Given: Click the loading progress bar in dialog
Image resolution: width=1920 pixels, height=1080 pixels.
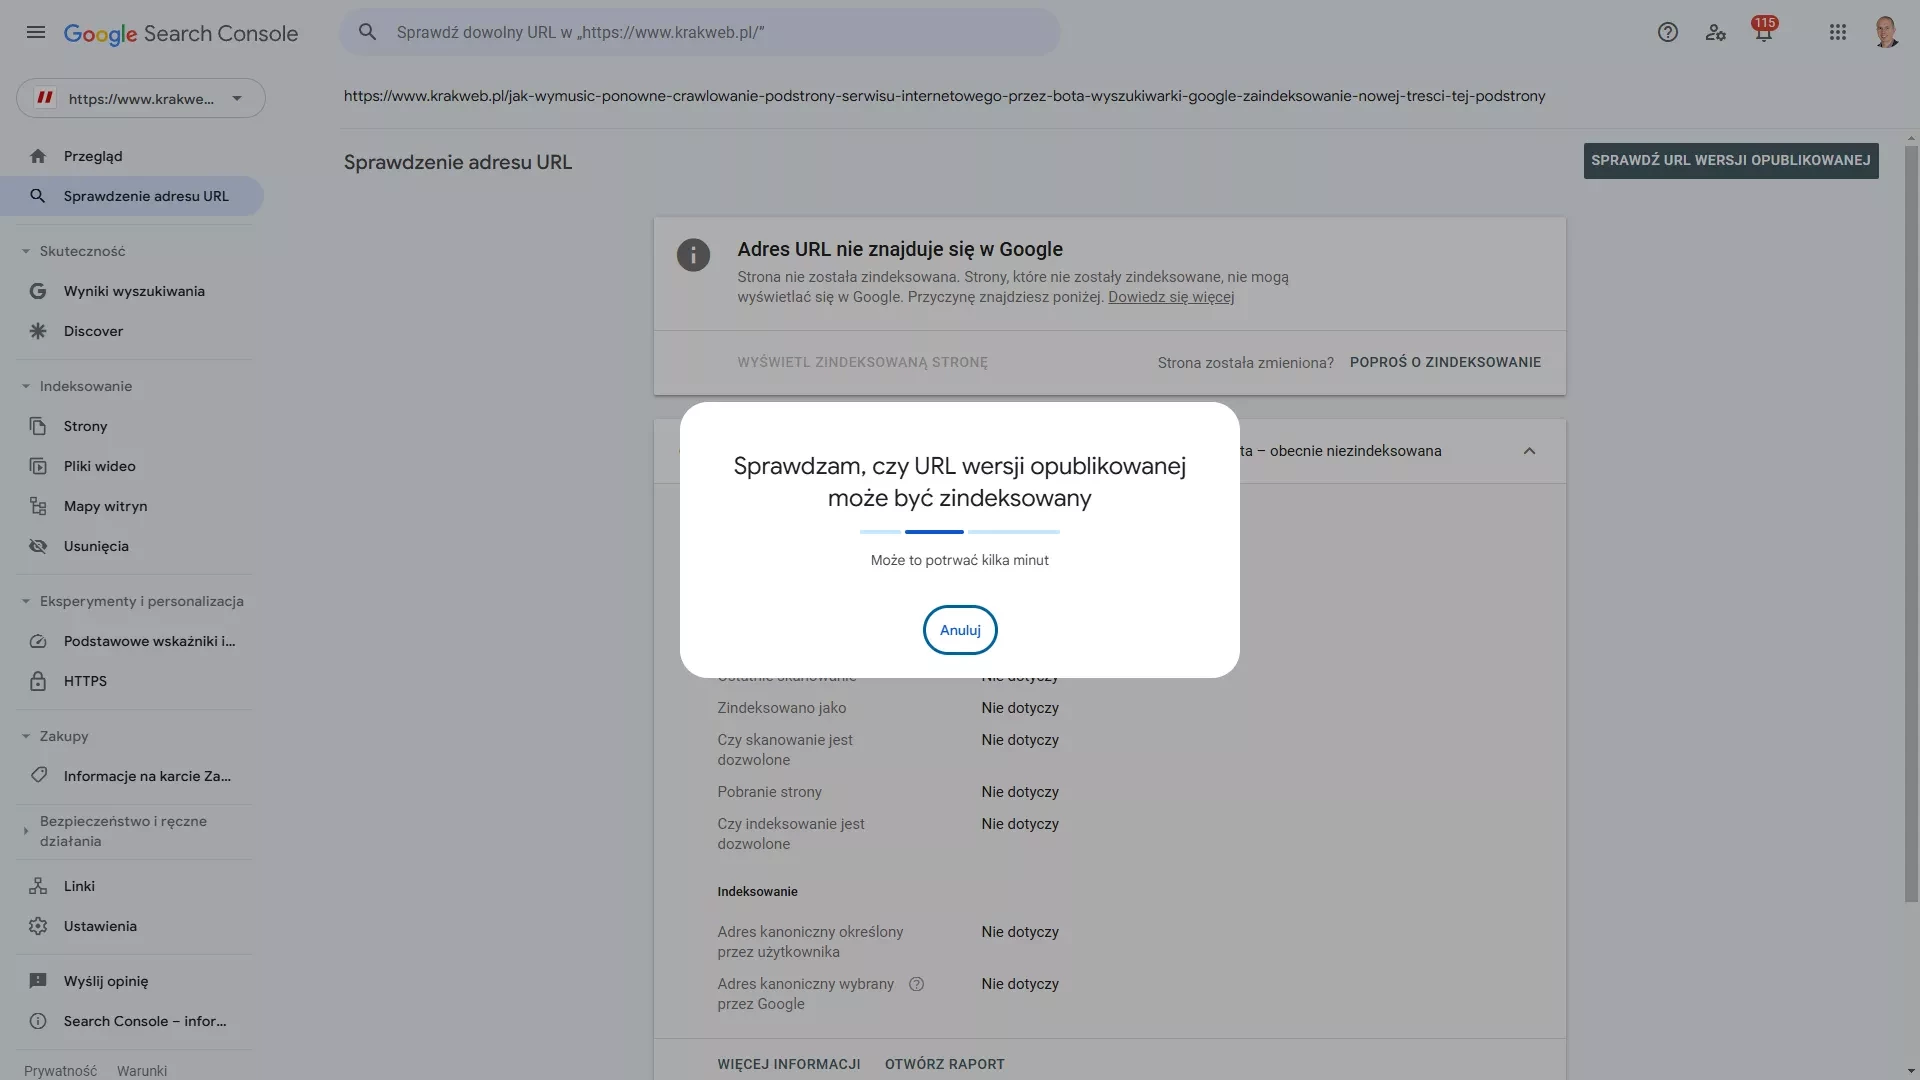Looking at the screenshot, I should pos(960,532).
